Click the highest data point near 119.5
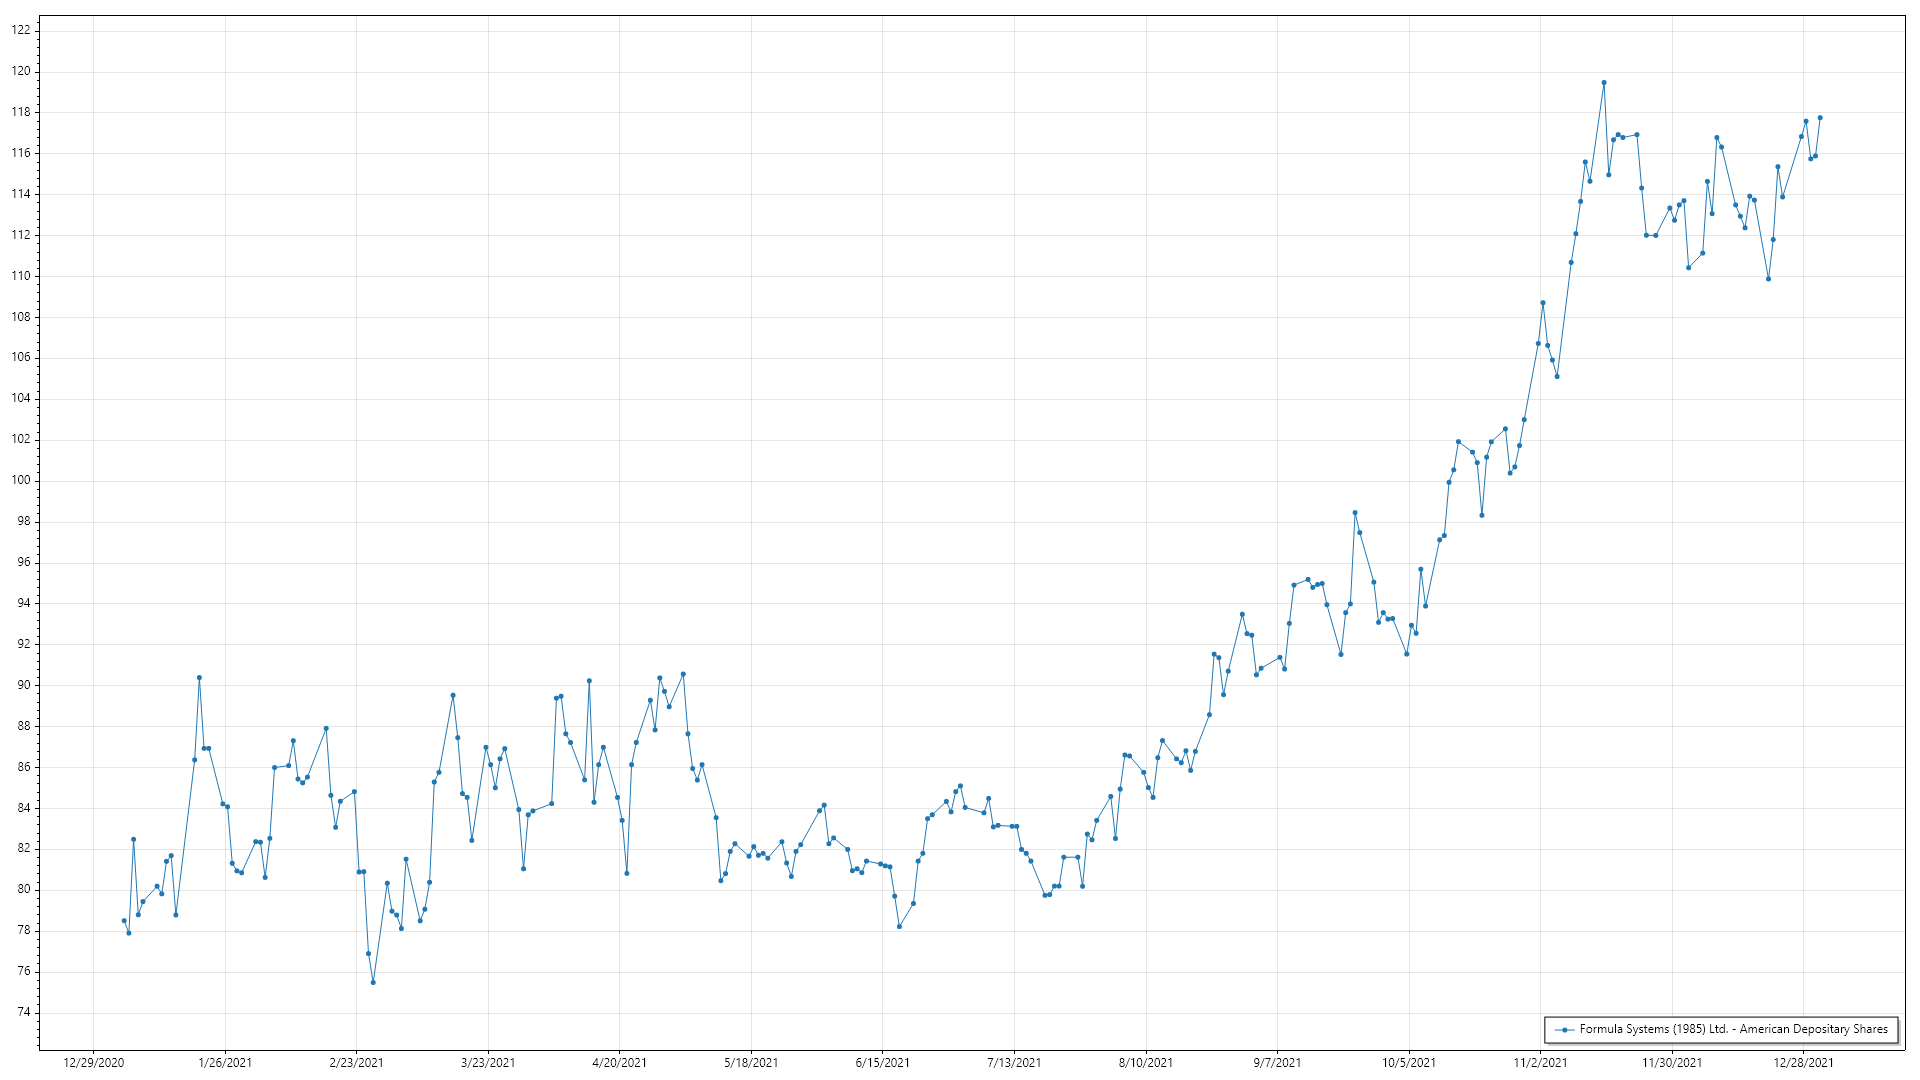Screen dimensions: 1920x1080 click(1604, 83)
